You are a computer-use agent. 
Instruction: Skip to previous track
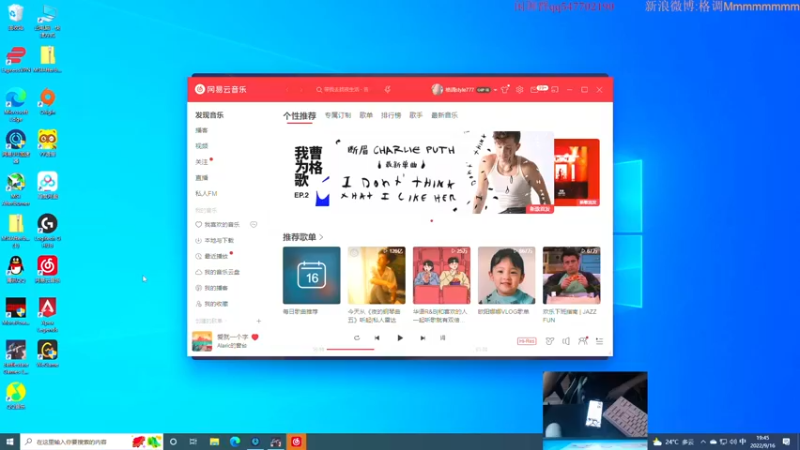[x=377, y=338]
